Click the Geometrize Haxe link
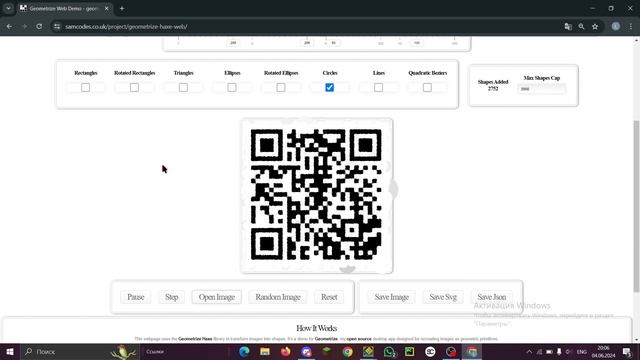This screenshot has width=640, height=360. coord(195,339)
